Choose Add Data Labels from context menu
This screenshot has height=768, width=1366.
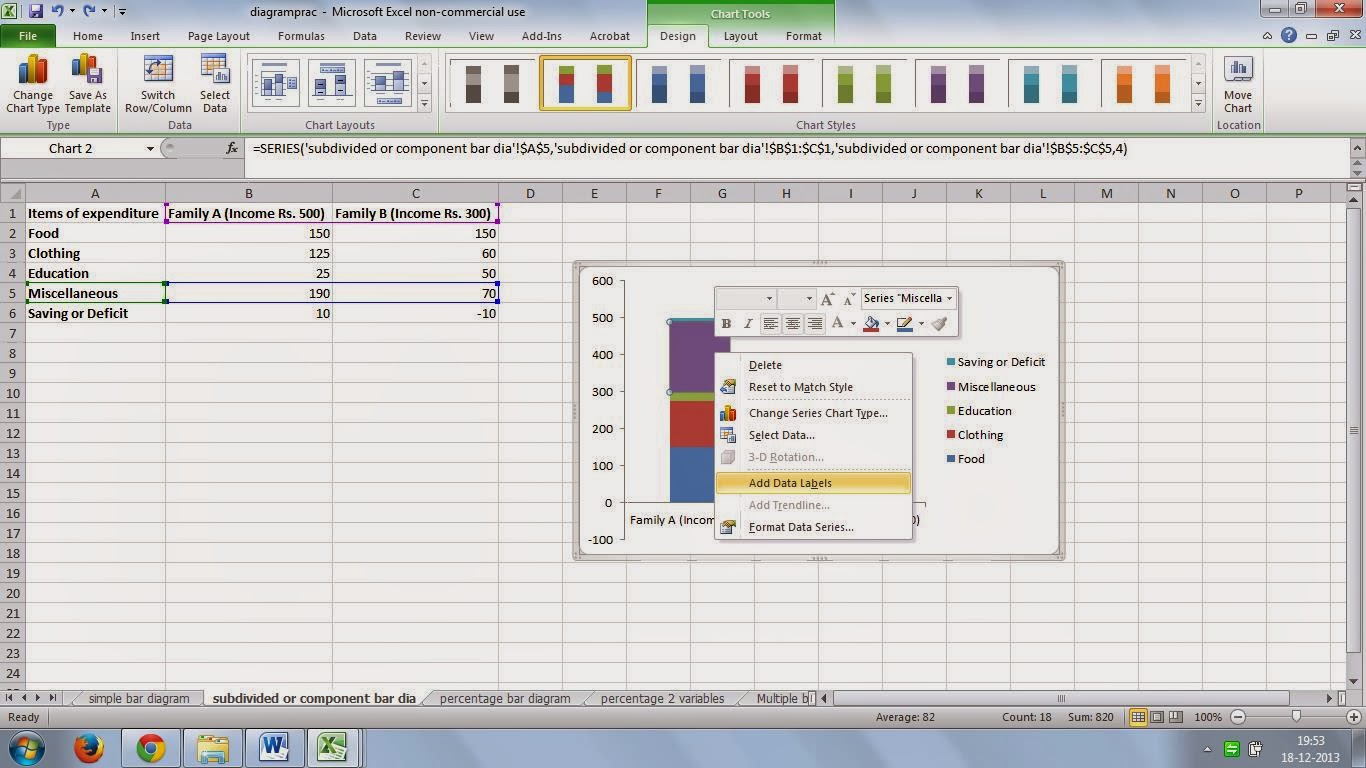point(789,483)
